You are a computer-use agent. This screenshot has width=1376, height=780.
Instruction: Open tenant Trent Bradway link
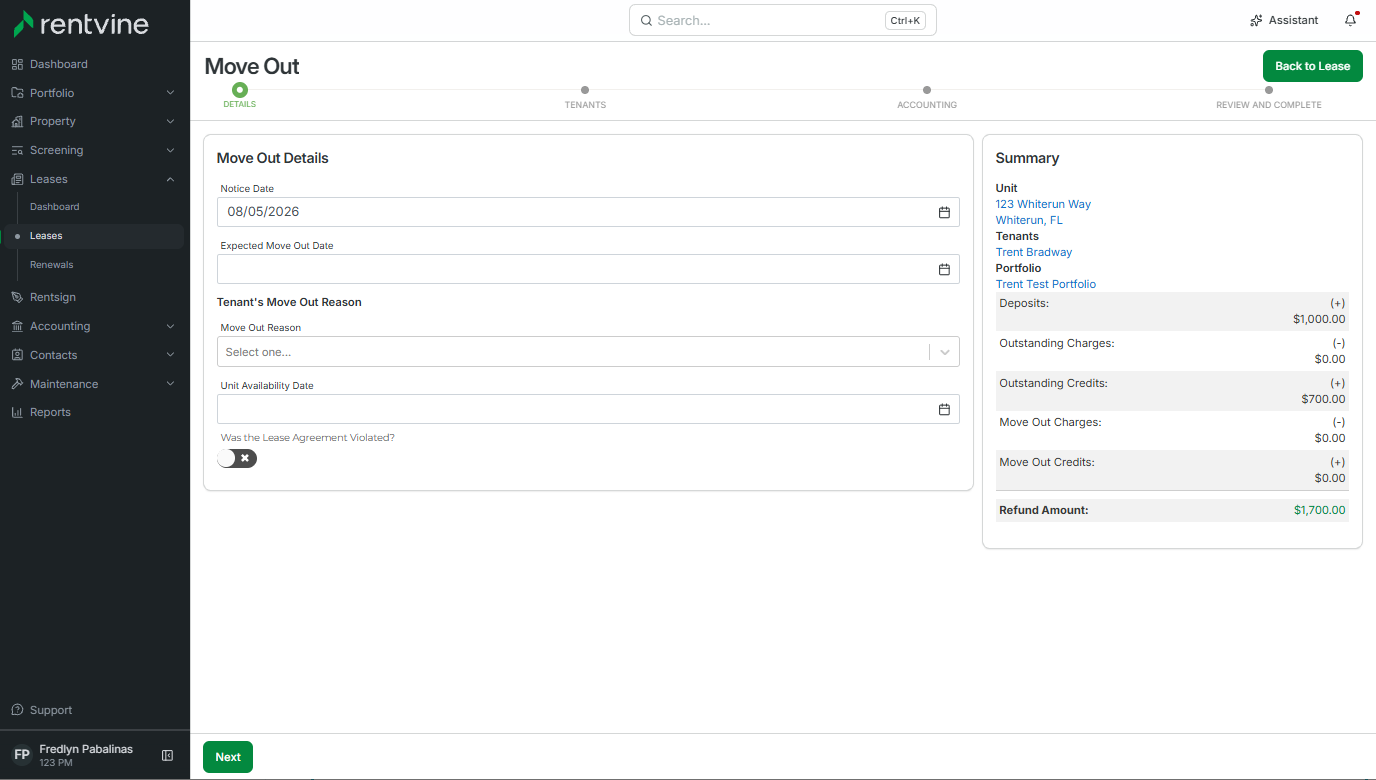(1034, 252)
